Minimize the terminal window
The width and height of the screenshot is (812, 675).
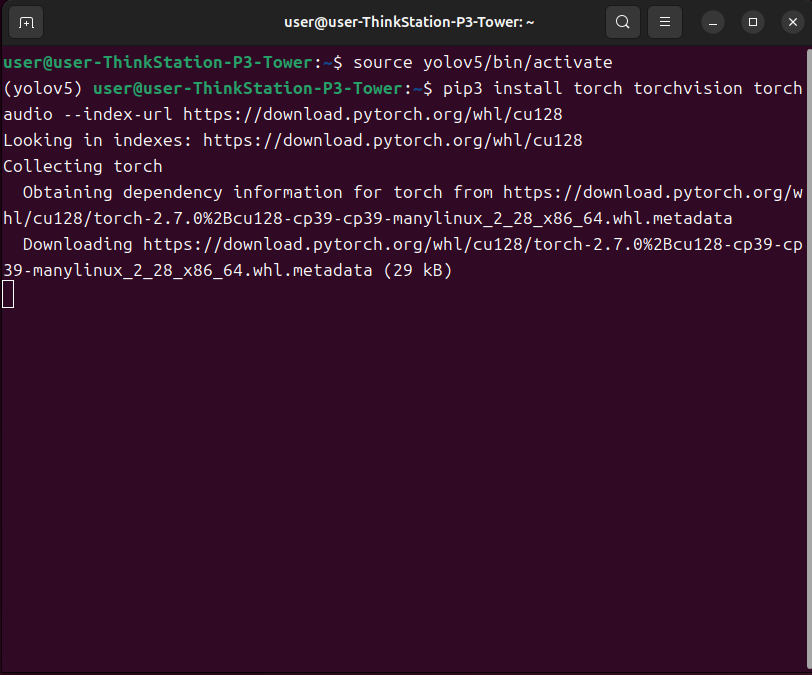pyautogui.click(x=713, y=22)
